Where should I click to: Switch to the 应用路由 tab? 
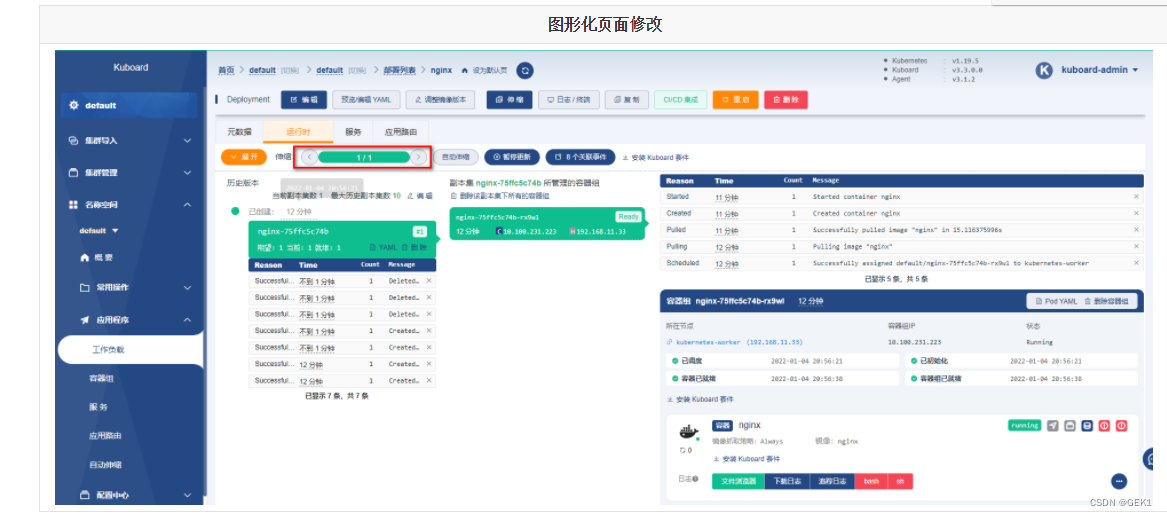click(x=398, y=132)
